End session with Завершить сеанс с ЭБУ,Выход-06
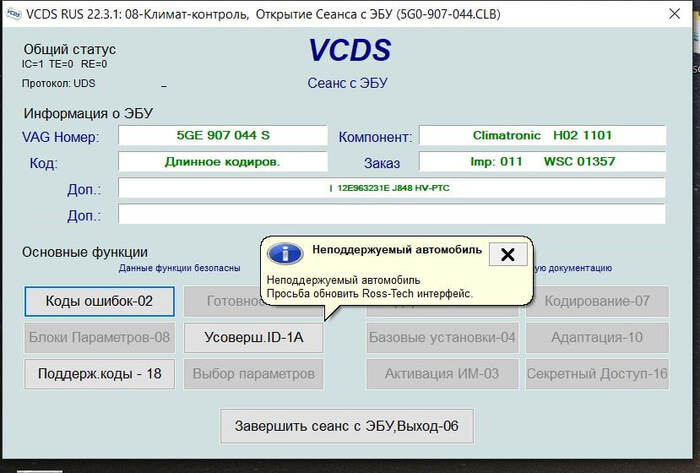The image size is (700, 473). tap(346, 425)
